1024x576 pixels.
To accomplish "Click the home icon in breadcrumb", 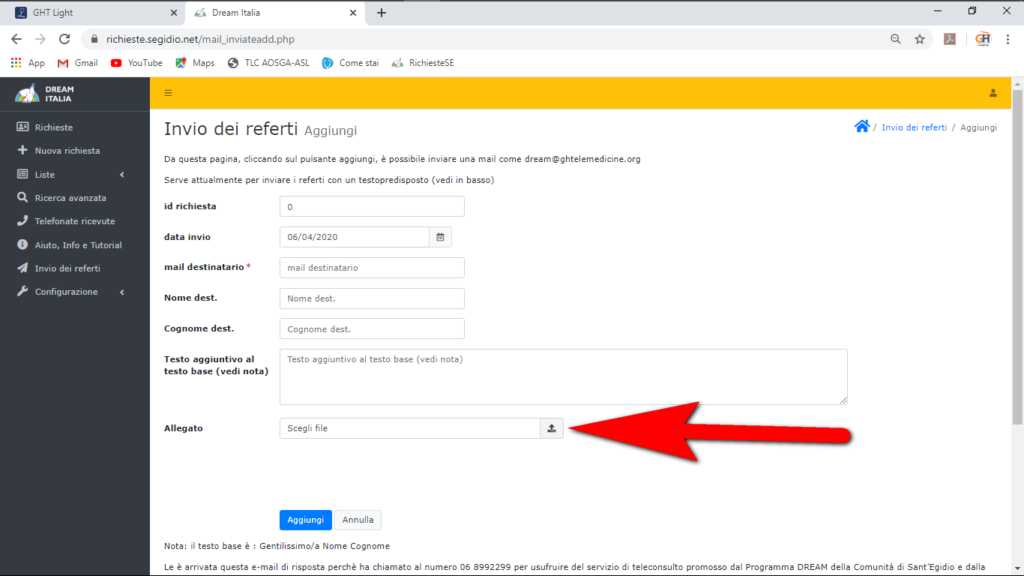I will tap(861, 127).
